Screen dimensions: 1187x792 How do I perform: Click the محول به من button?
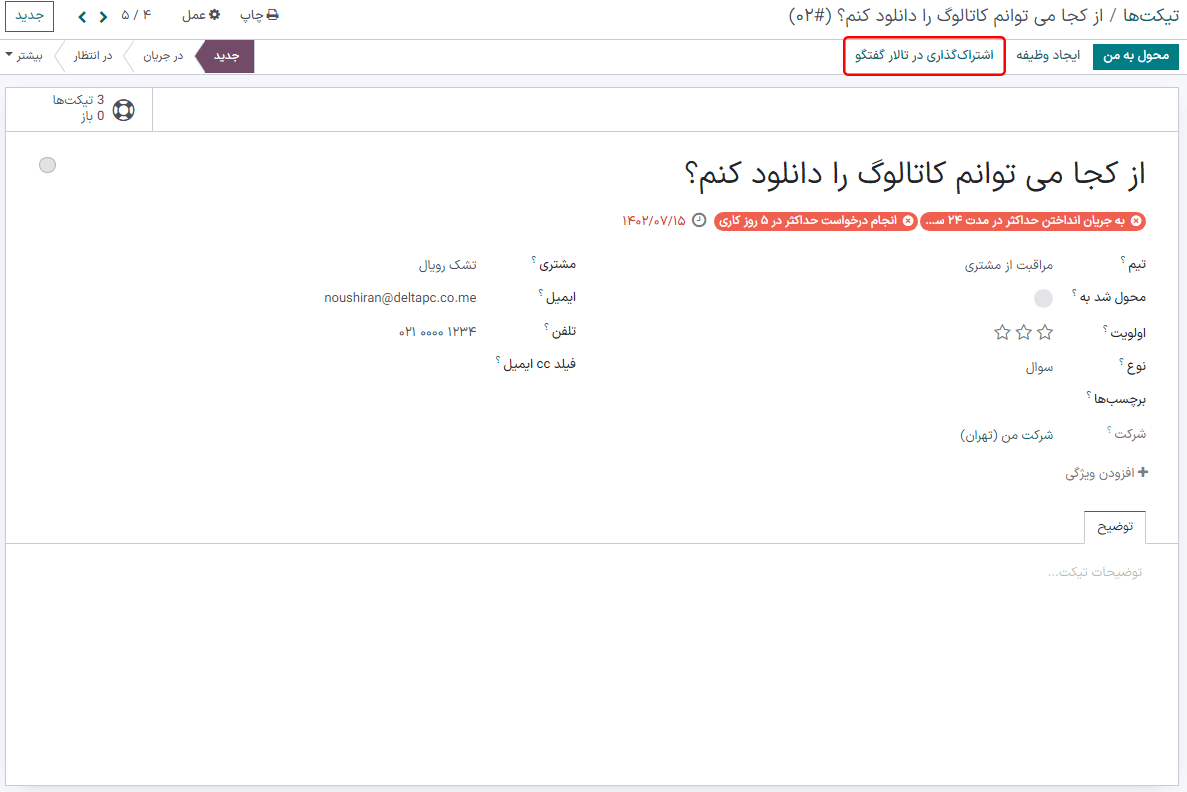point(1135,56)
